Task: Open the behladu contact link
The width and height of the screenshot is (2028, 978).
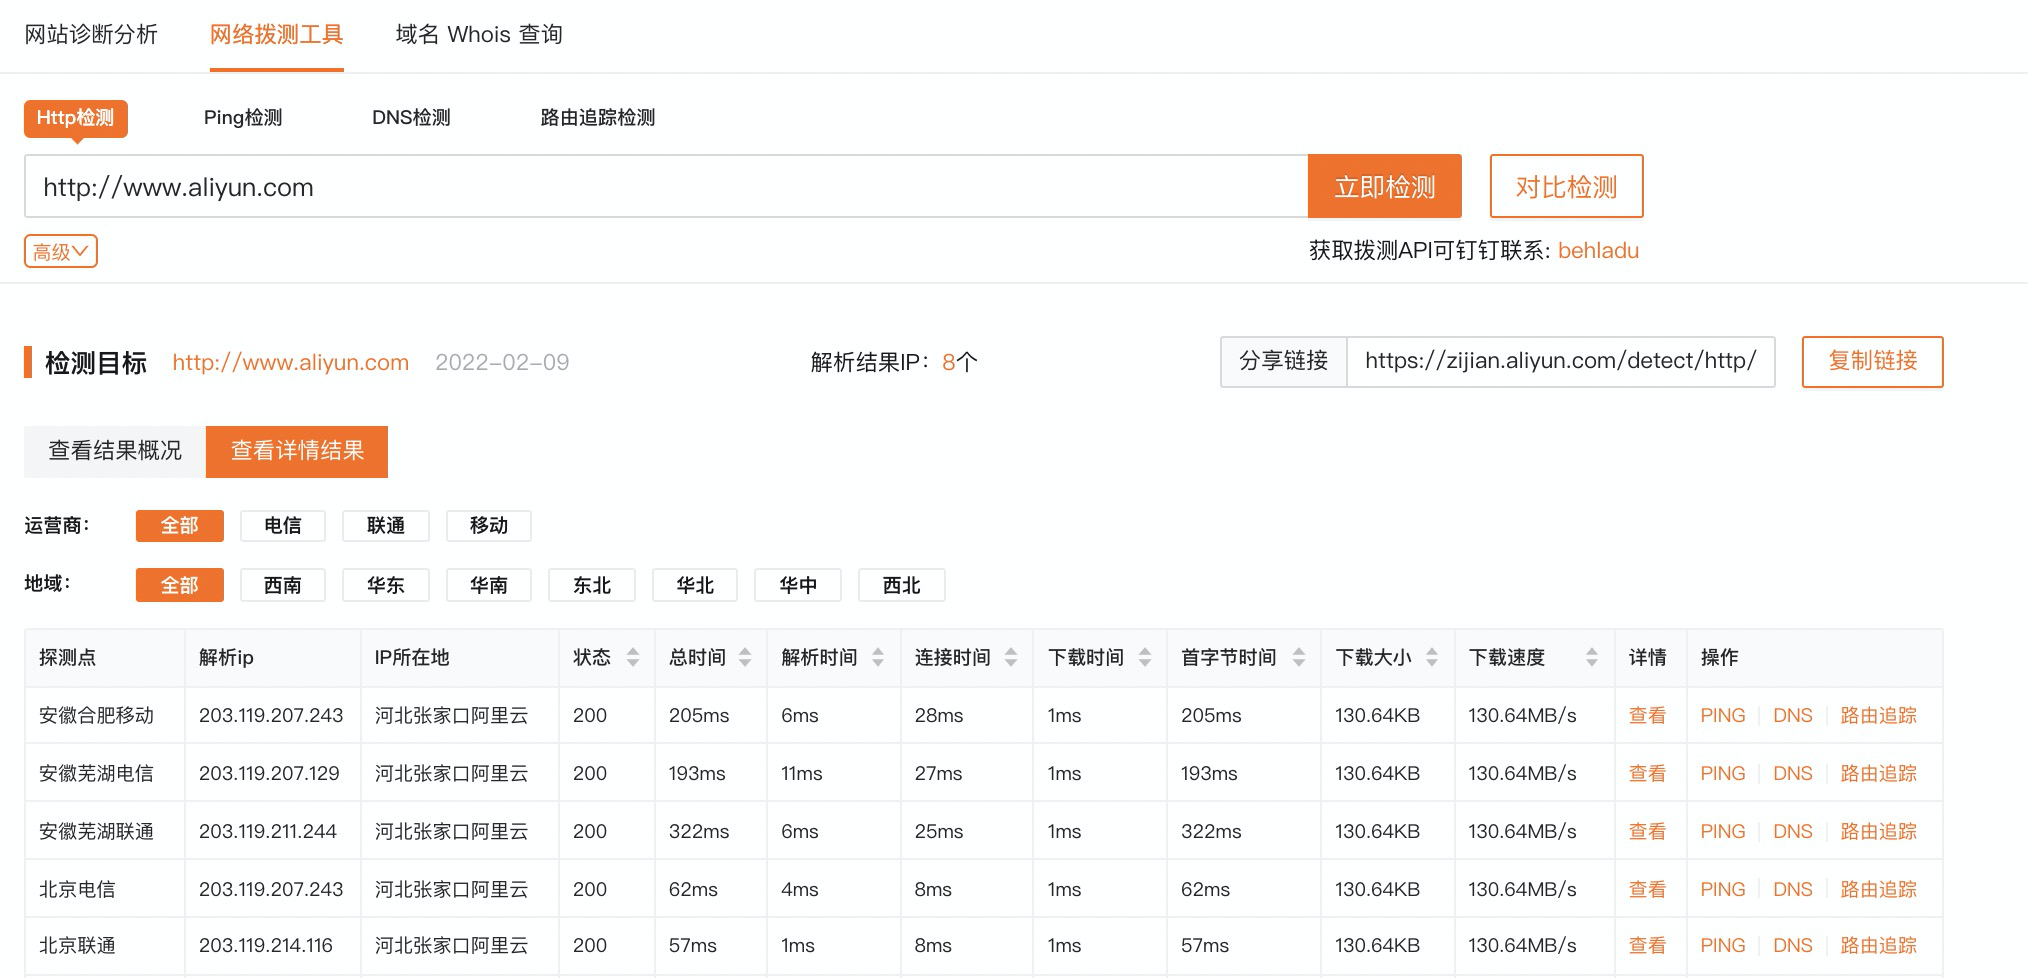Action: pos(1598,250)
